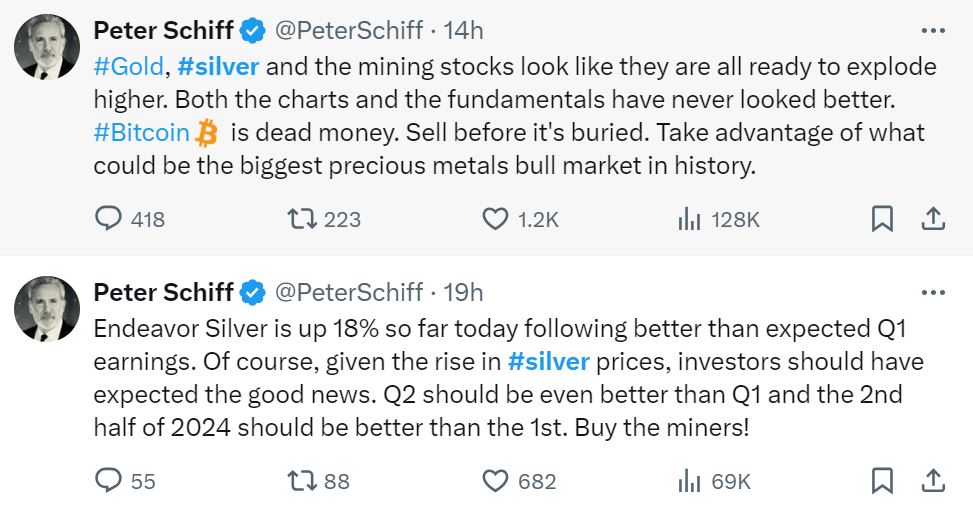Share the Endeavor Silver tweet
Screen dimensions: 973x510
(932, 481)
